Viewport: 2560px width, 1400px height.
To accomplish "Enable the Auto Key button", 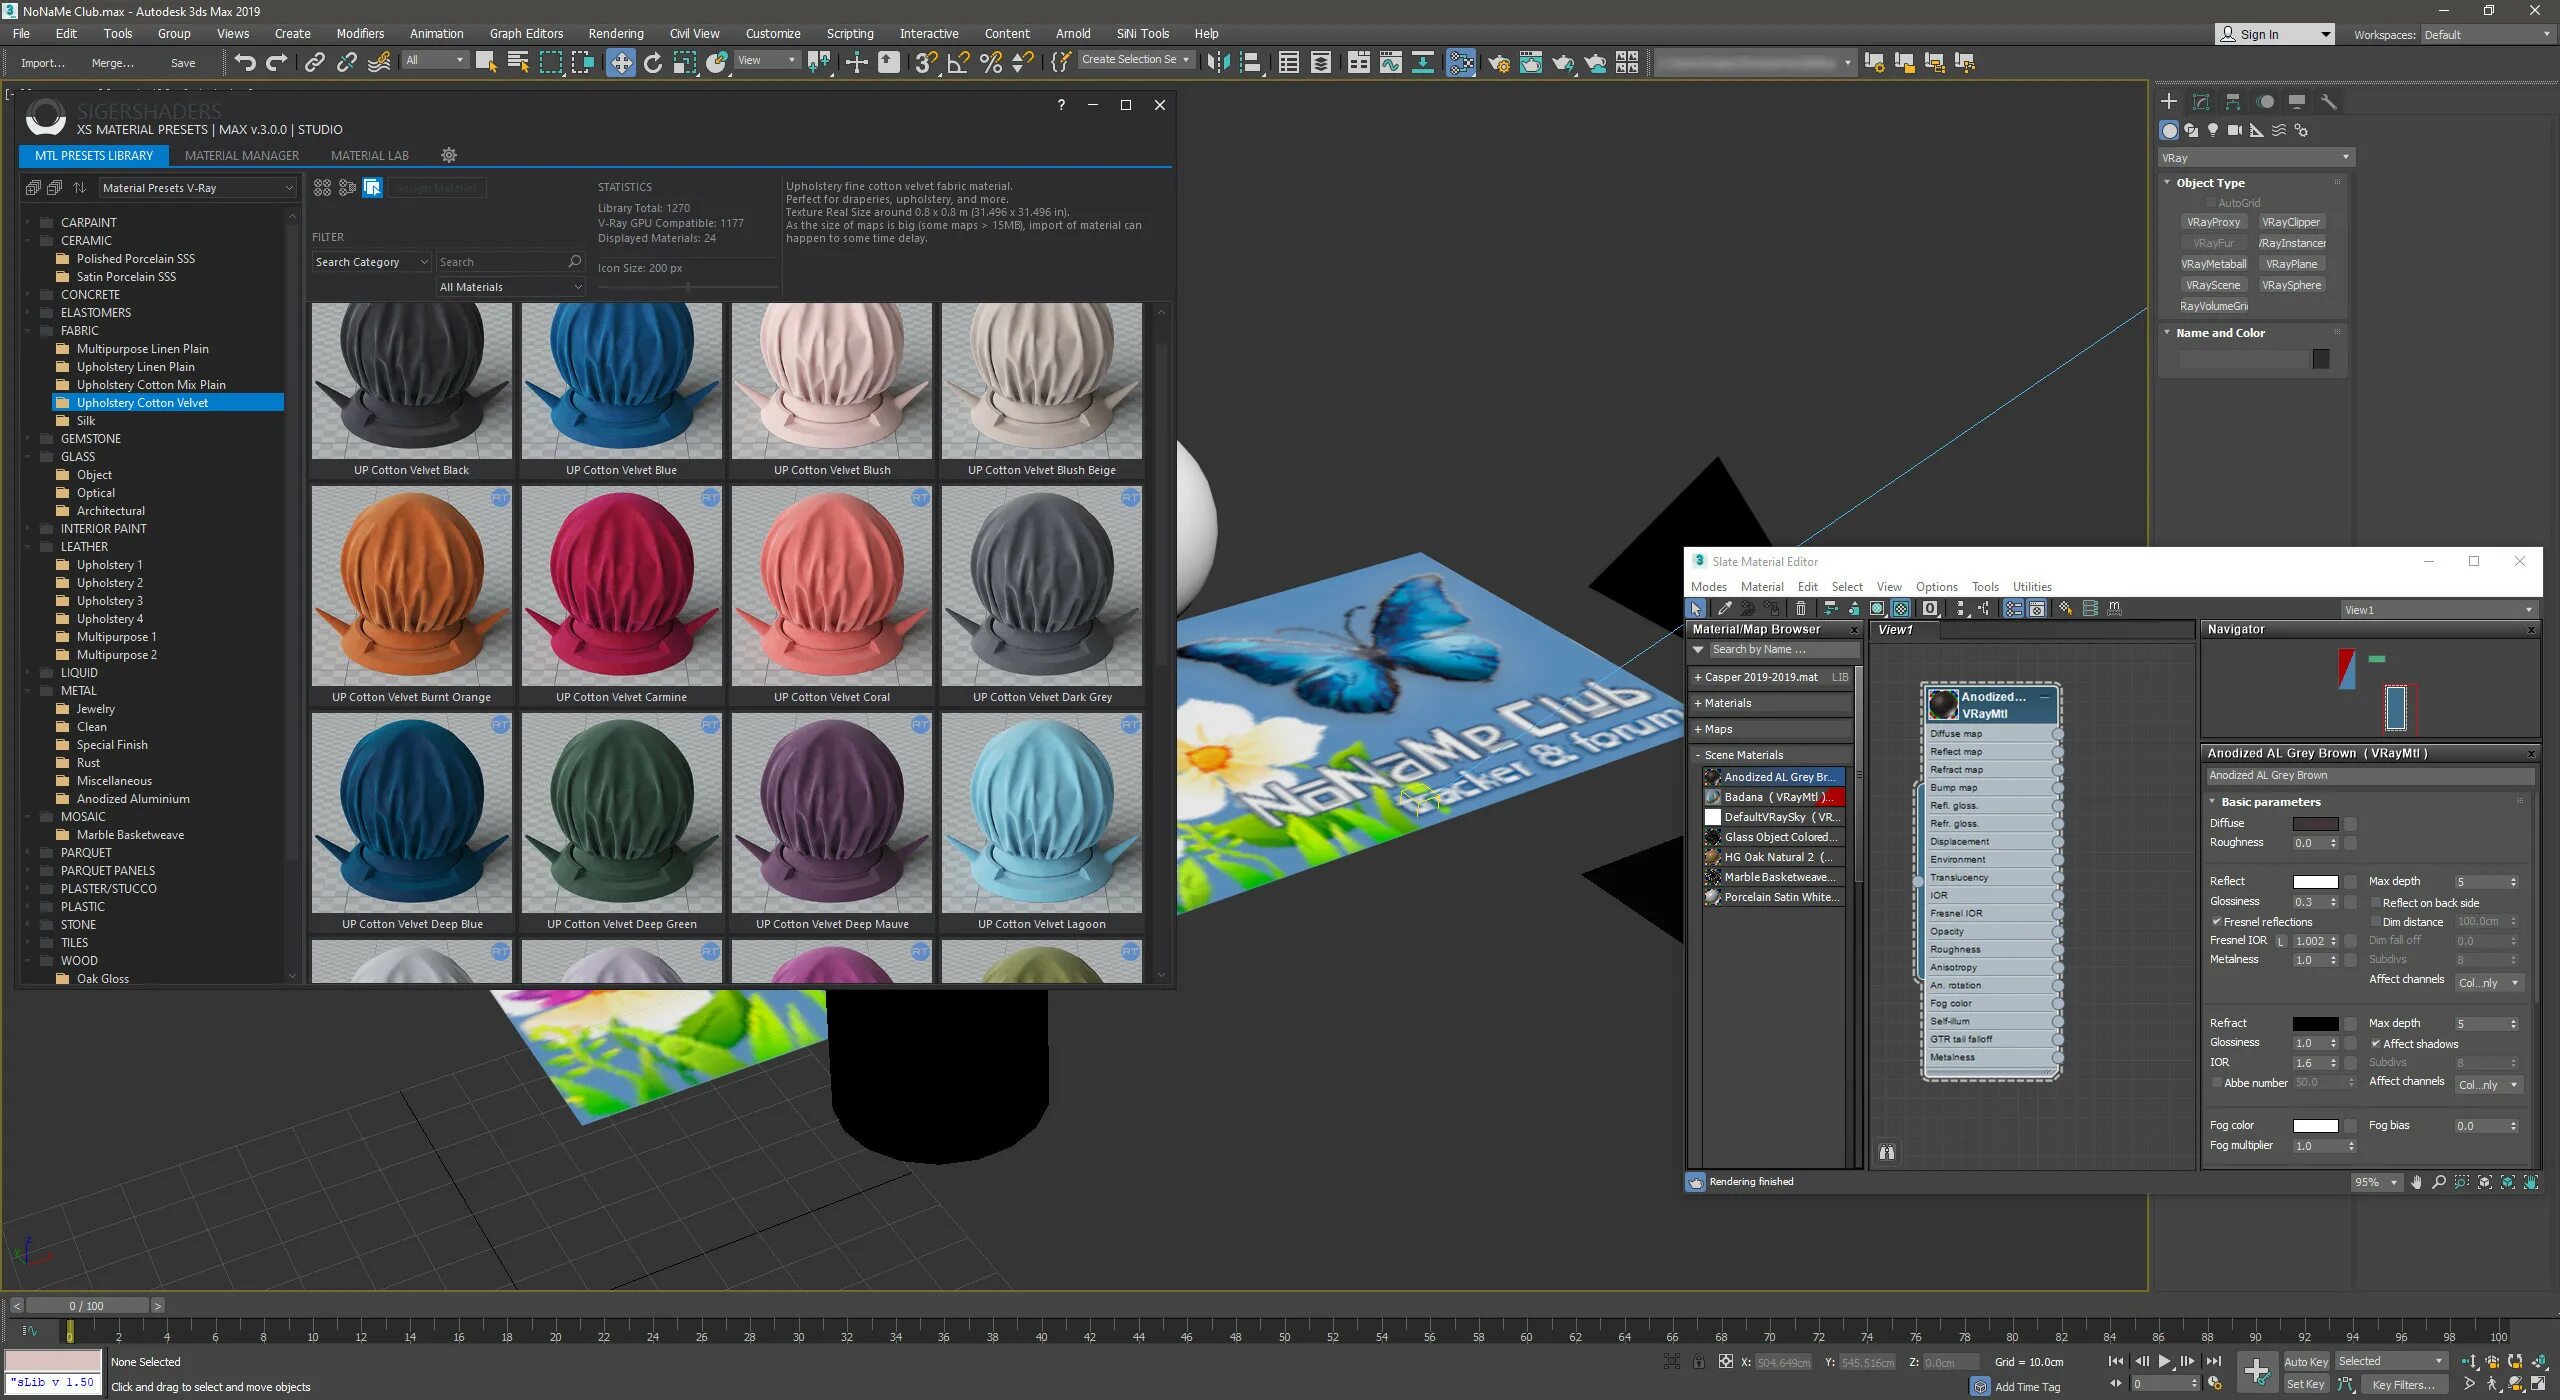I will pos(2307,1360).
